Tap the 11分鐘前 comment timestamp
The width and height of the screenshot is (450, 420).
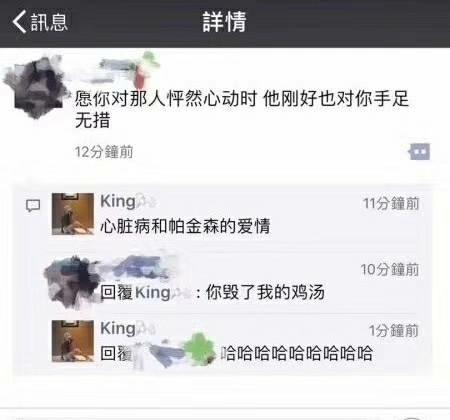391,203
